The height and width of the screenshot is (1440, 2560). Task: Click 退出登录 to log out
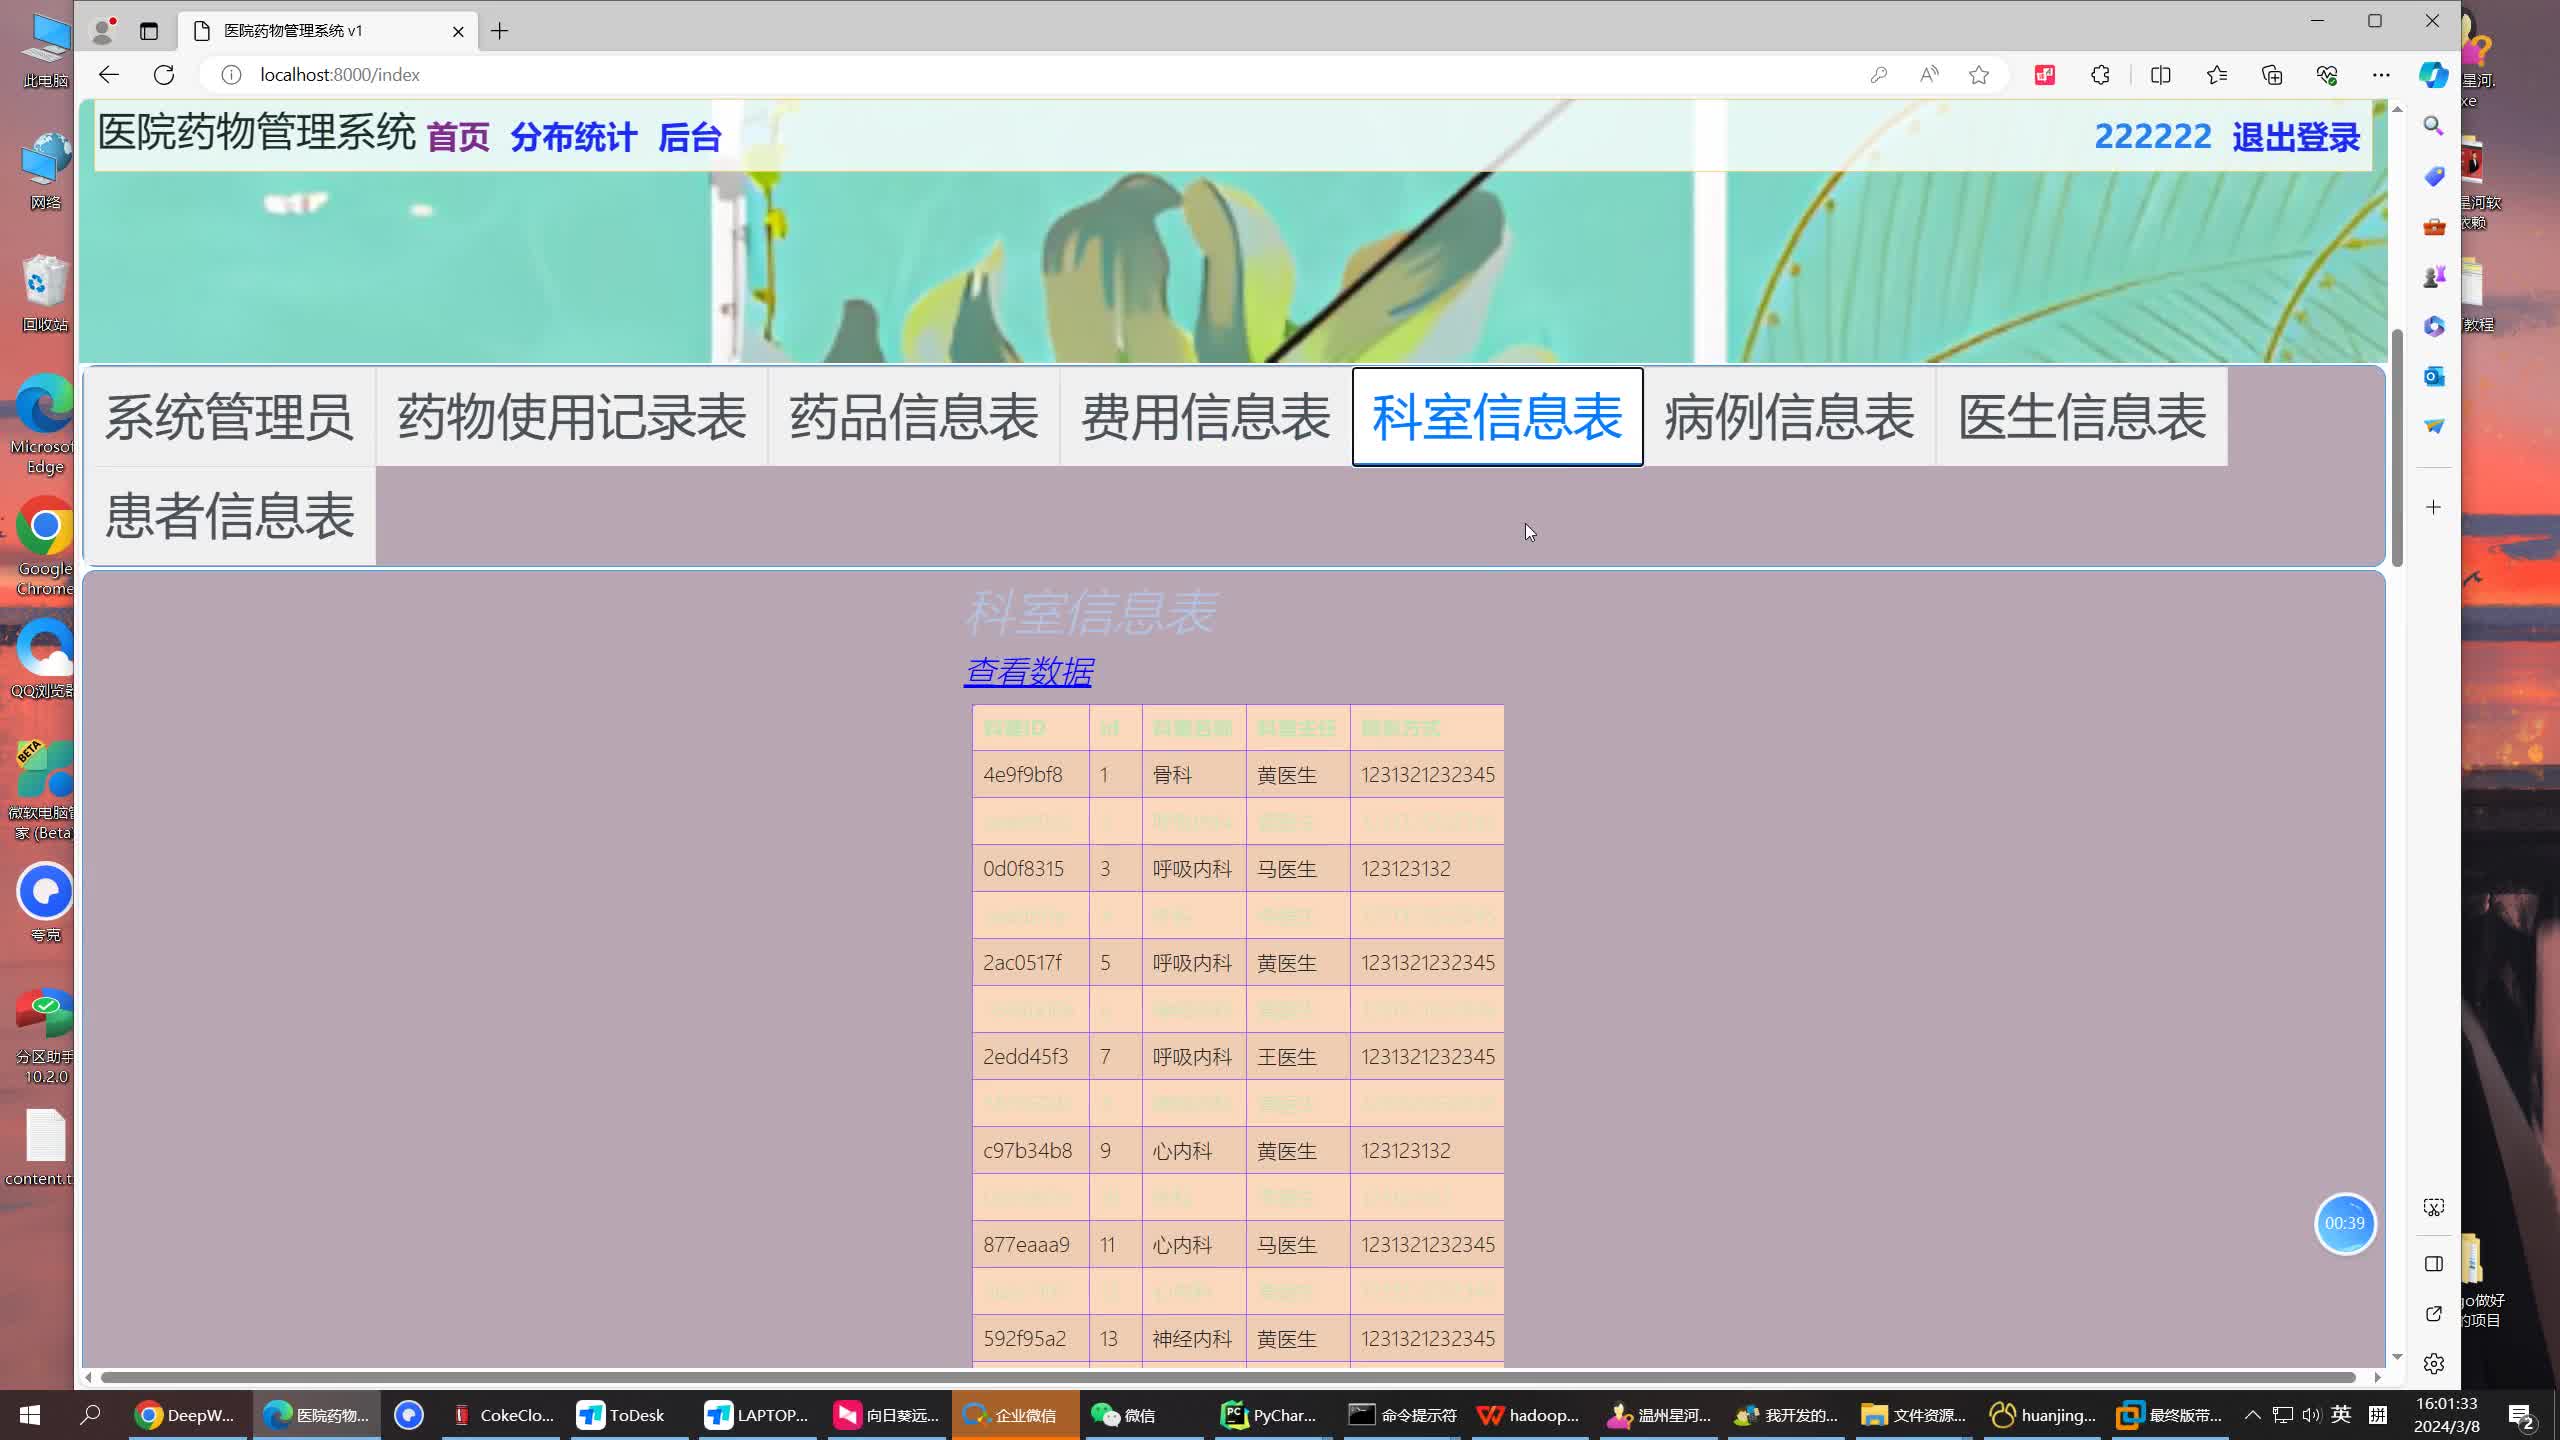point(2294,137)
